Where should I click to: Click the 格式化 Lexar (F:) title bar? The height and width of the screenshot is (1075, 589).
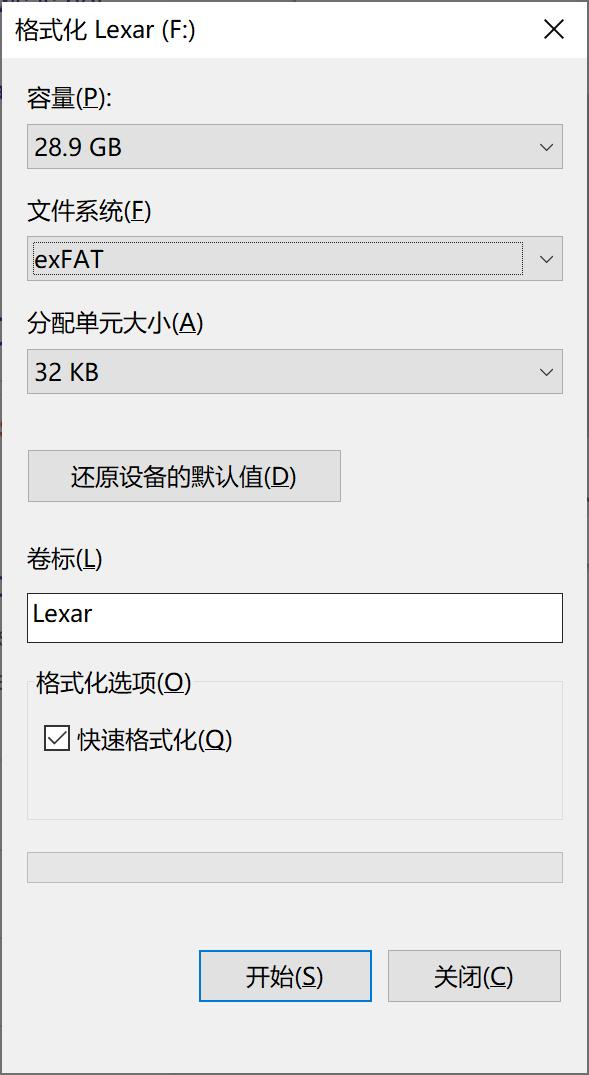[250, 29]
